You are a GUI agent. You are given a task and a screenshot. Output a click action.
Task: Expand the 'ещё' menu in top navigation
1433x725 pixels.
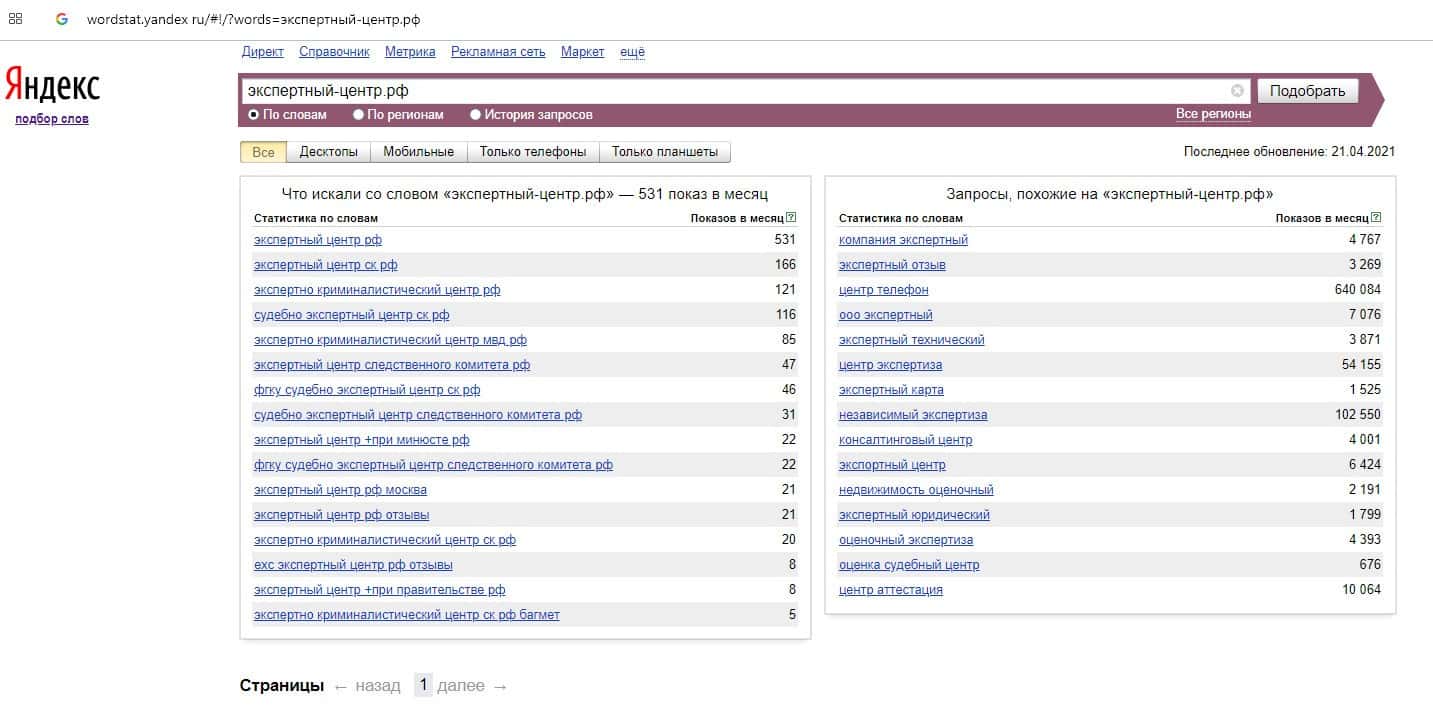pyautogui.click(x=632, y=52)
